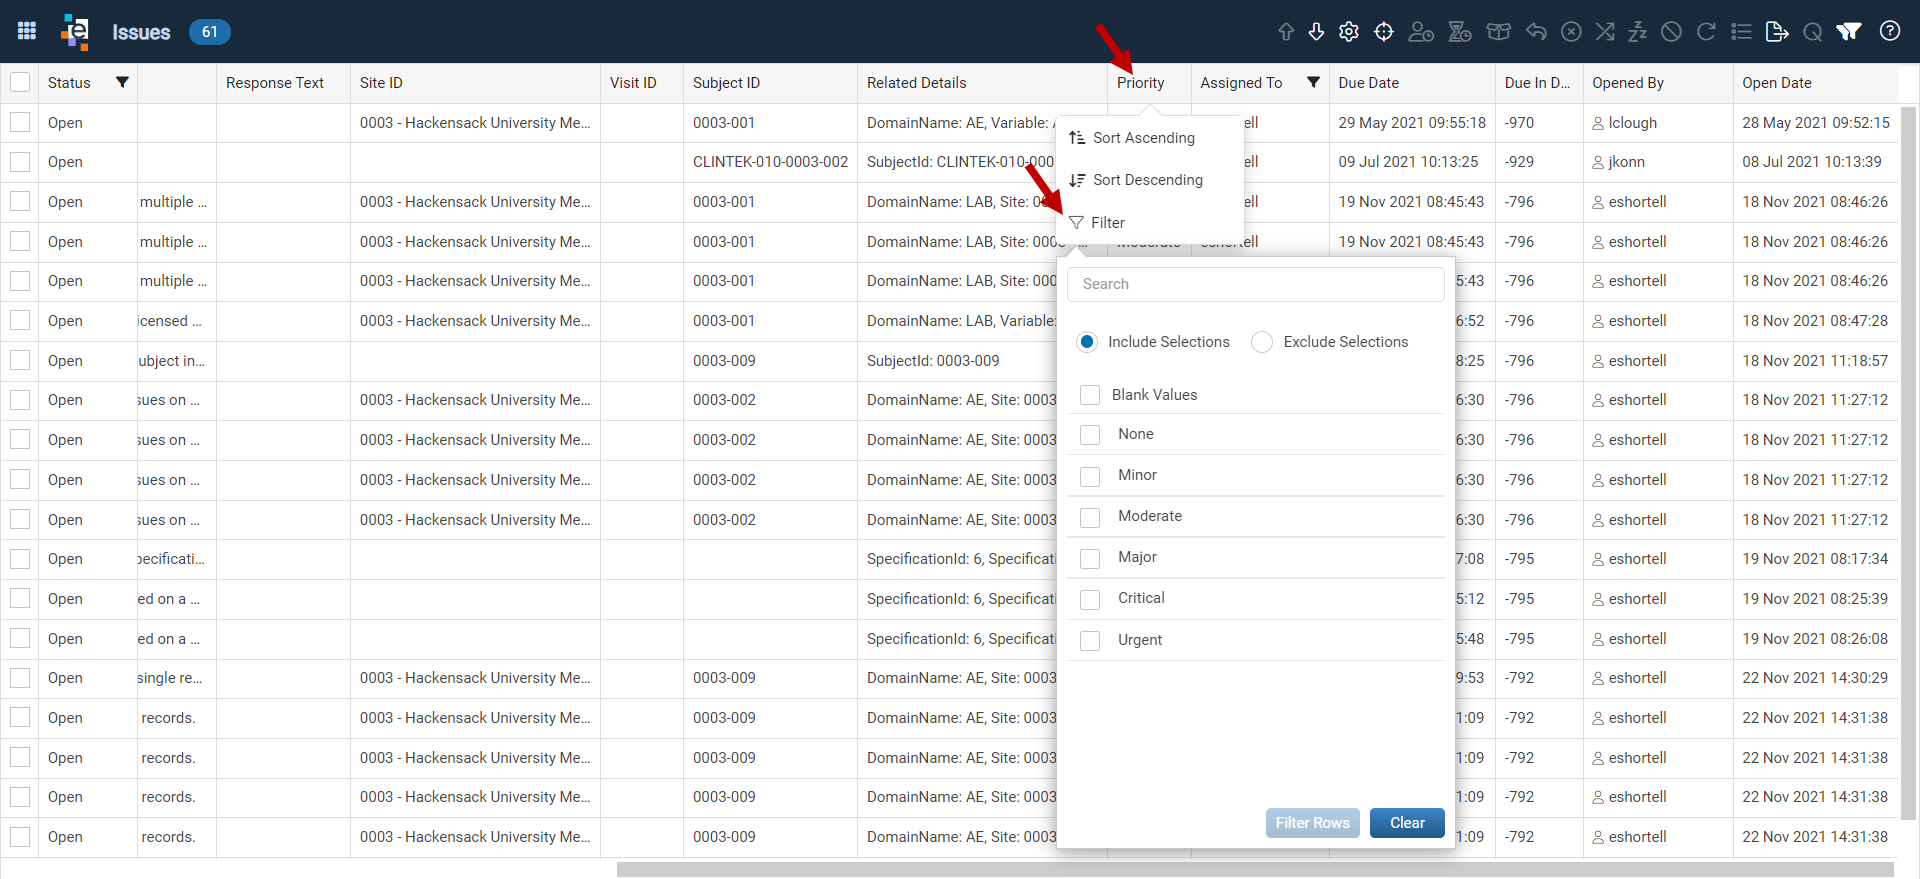Click the clear filters funnel icon

tap(1849, 32)
